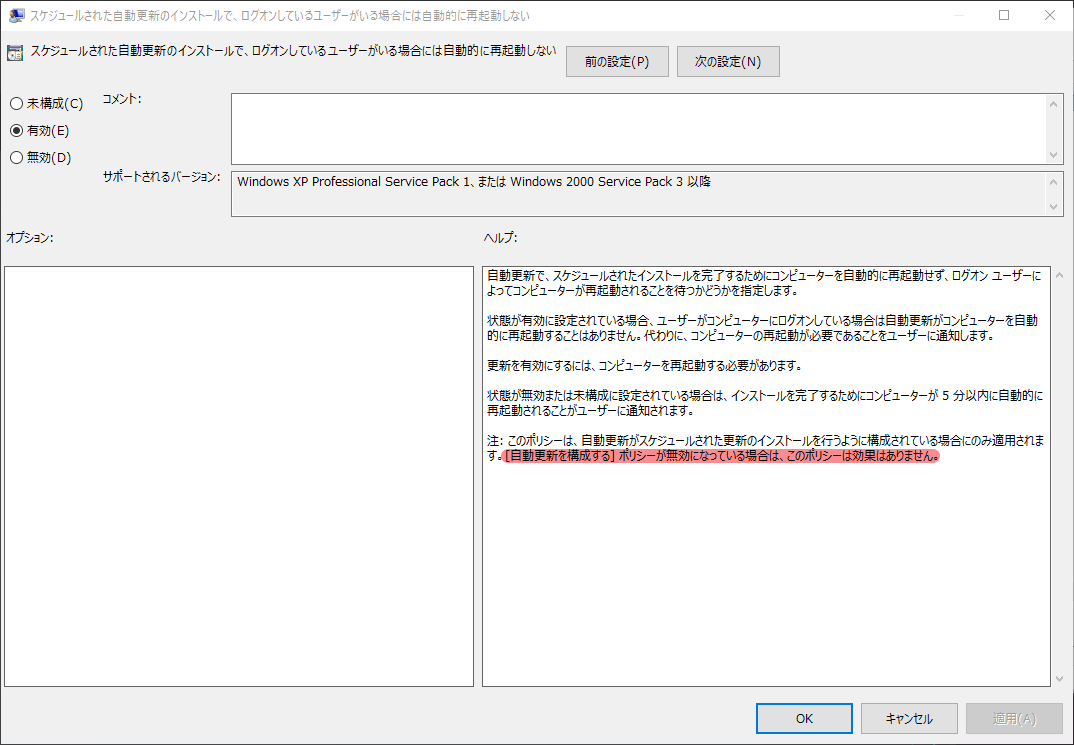Open the previous setting with 前の設定

[x=617, y=61]
